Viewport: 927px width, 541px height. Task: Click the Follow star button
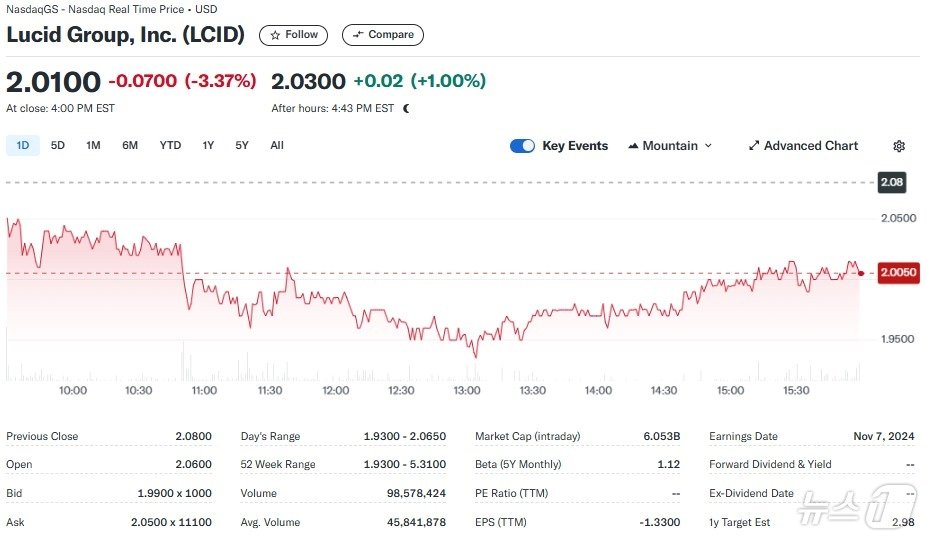[x=293, y=35]
